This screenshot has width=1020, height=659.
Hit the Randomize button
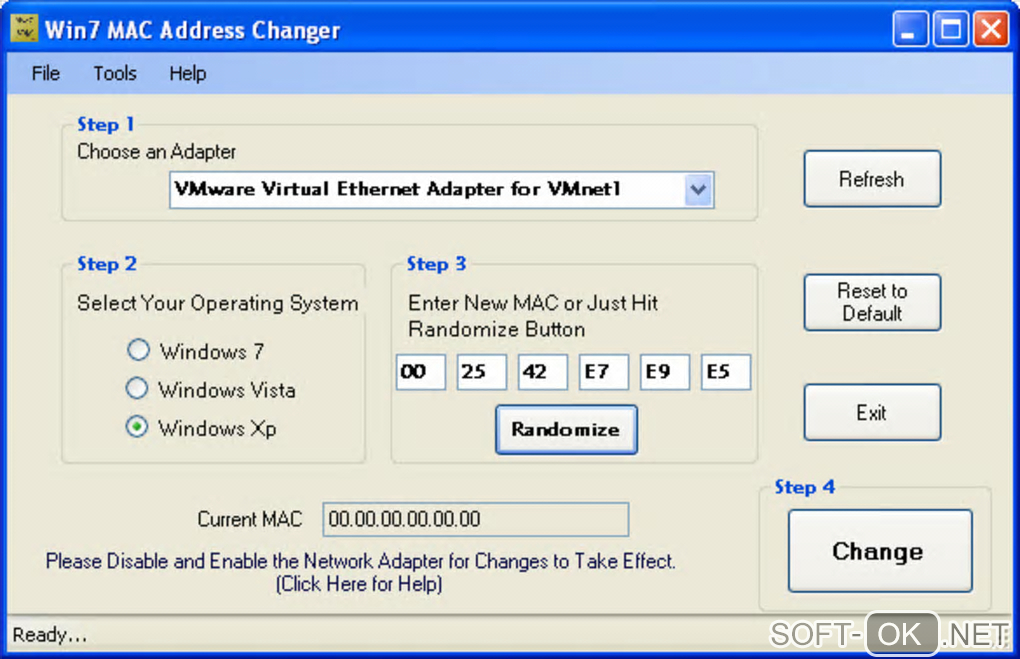(x=566, y=429)
